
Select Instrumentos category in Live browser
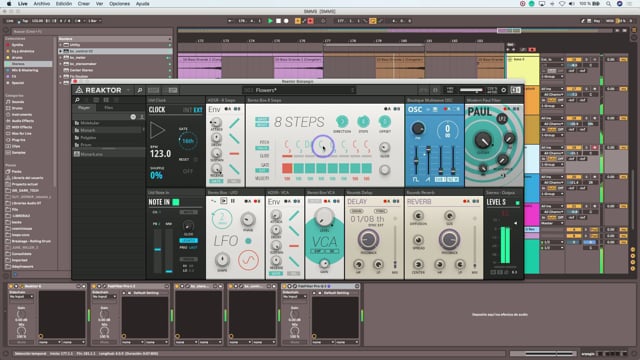(21, 115)
